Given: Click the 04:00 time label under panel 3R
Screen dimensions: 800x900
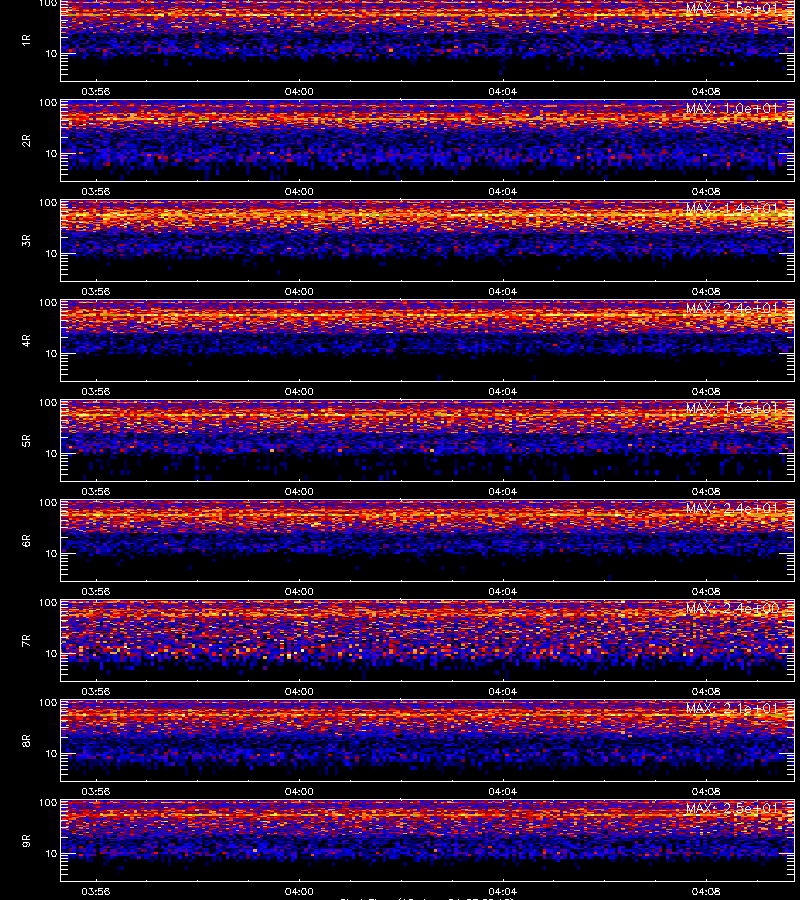Looking at the screenshot, I should [x=299, y=291].
